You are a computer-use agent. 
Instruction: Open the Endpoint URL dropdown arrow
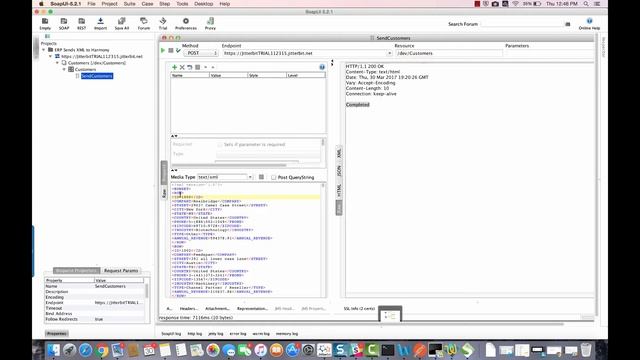pyautogui.click(x=389, y=53)
